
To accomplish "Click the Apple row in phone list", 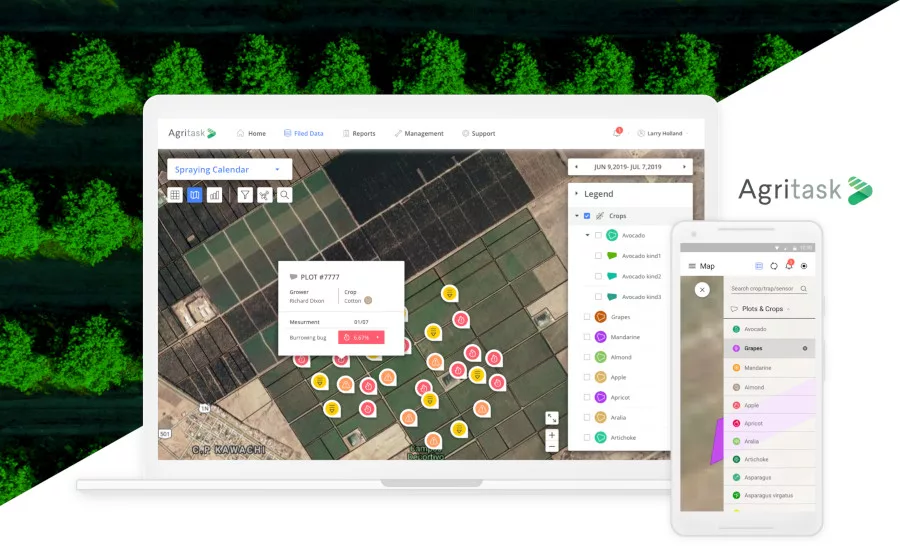I will (x=769, y=405).
